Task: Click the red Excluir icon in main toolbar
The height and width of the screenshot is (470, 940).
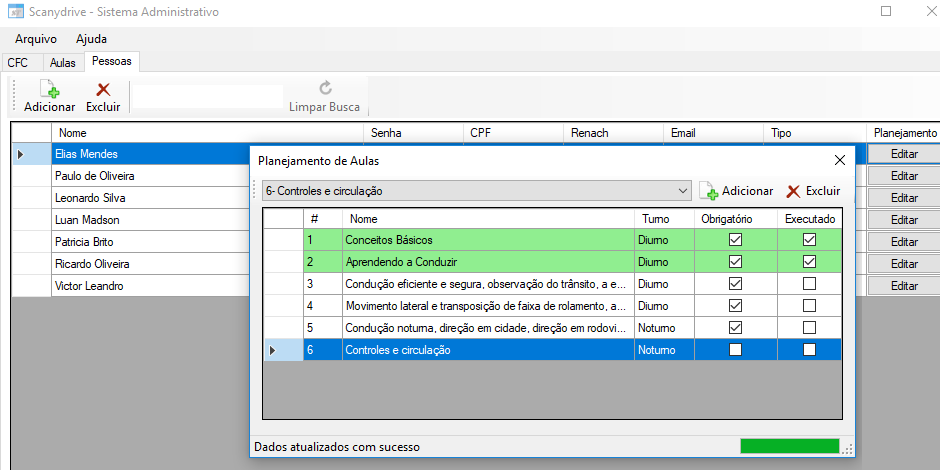Action: coord(102,89)
